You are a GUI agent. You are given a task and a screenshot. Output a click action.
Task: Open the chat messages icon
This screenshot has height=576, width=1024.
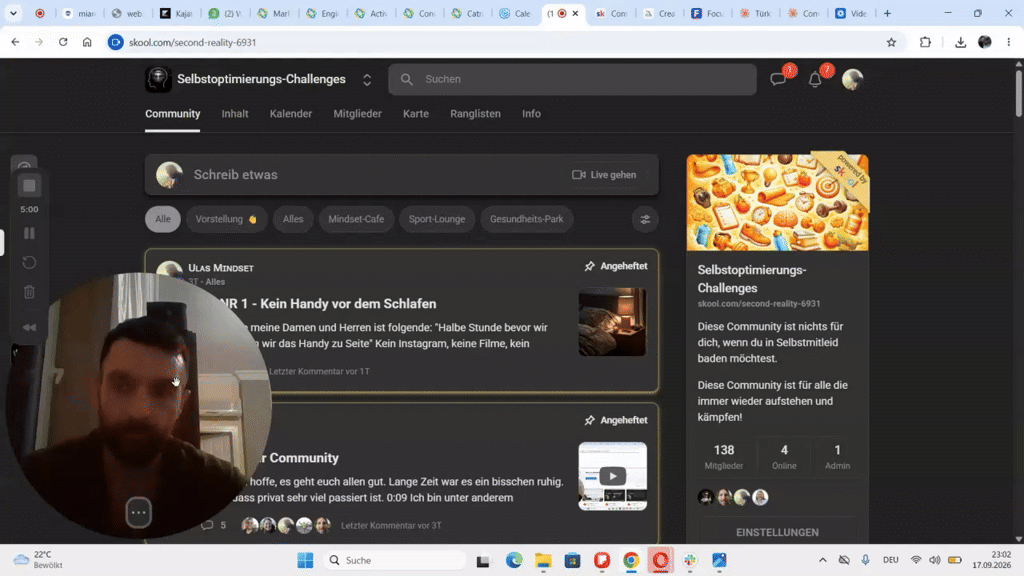[x=778, y=80]
